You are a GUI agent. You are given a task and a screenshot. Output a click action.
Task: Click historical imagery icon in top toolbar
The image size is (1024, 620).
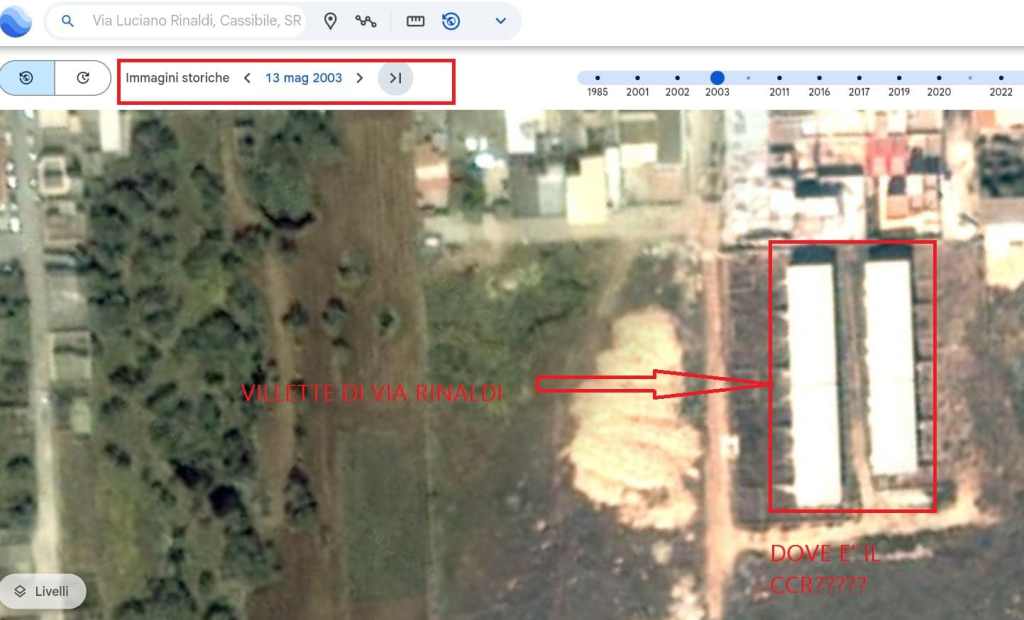tap(451, 21)
